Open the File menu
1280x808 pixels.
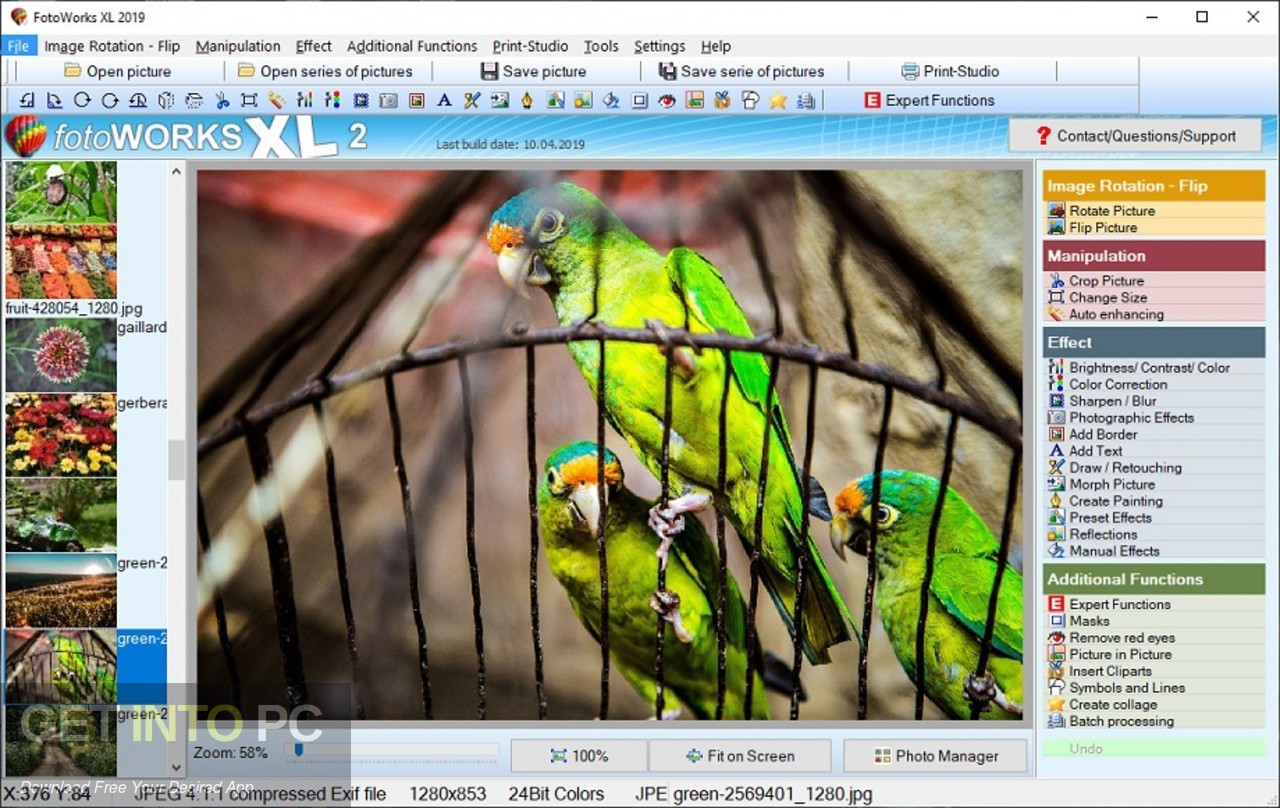[x=18, y=46]
